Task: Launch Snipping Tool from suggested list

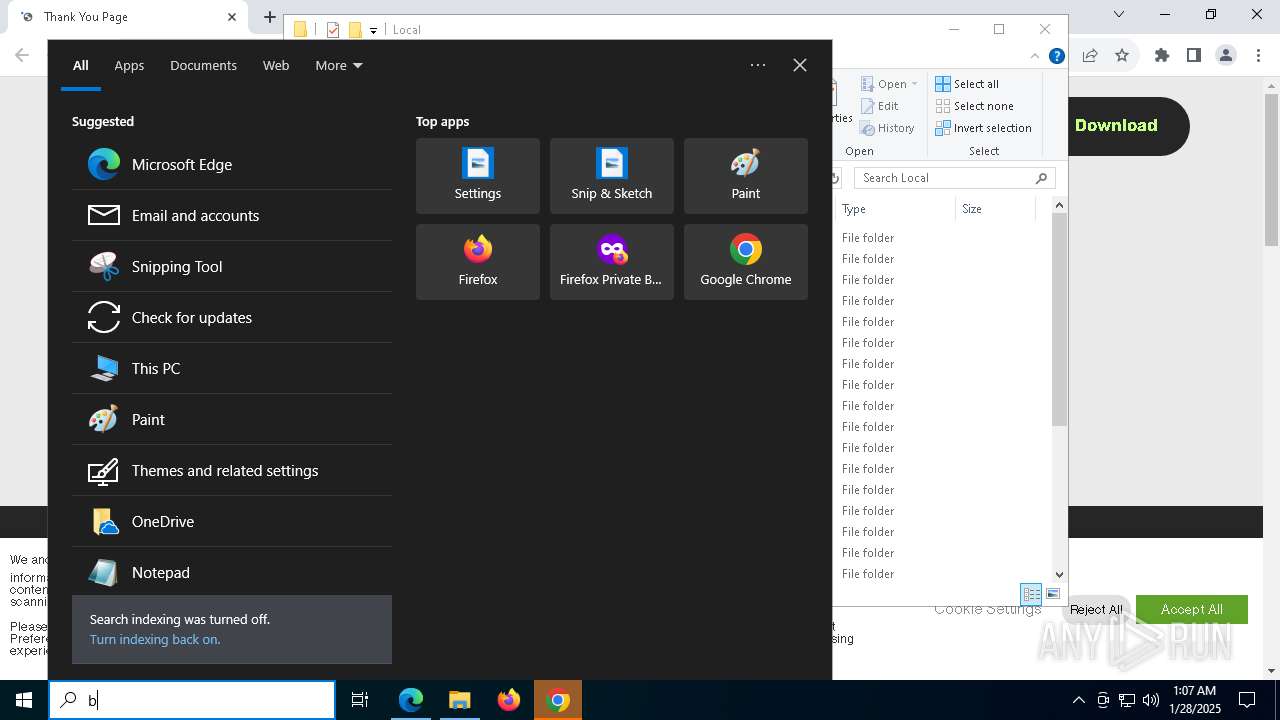Action: tap(232, 266)
